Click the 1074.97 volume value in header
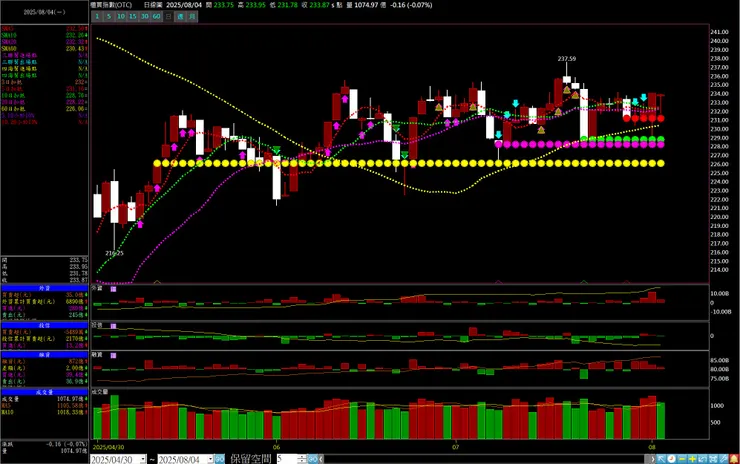 coord(366,5)
